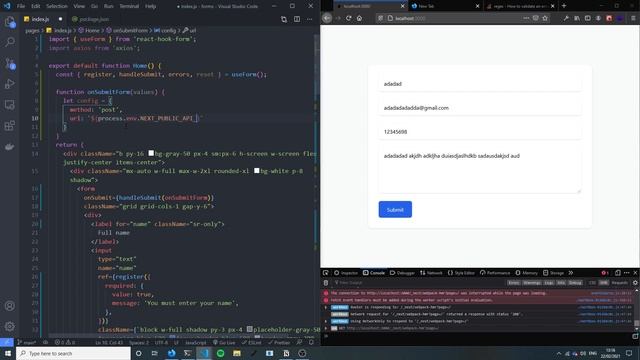
Task: Click the bg-gray-50 color swatch in code
Action: [151, 153]
